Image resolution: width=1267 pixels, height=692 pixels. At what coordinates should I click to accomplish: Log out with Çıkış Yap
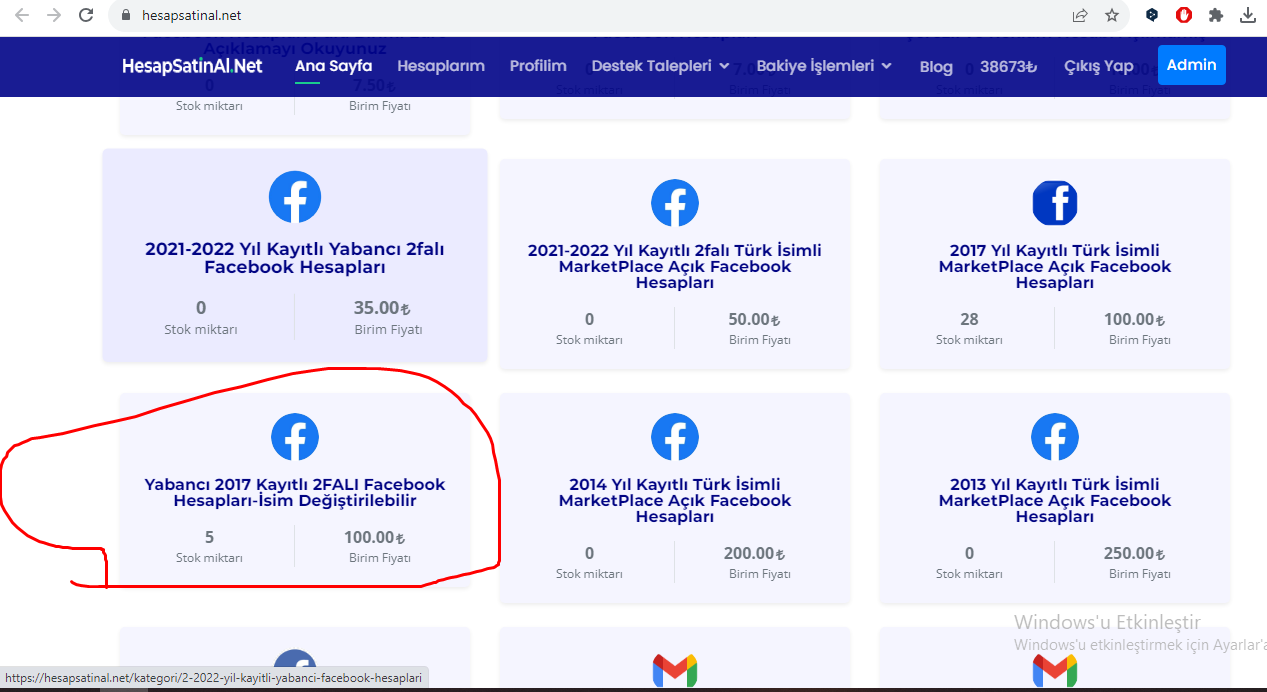tap(1099, 66)
